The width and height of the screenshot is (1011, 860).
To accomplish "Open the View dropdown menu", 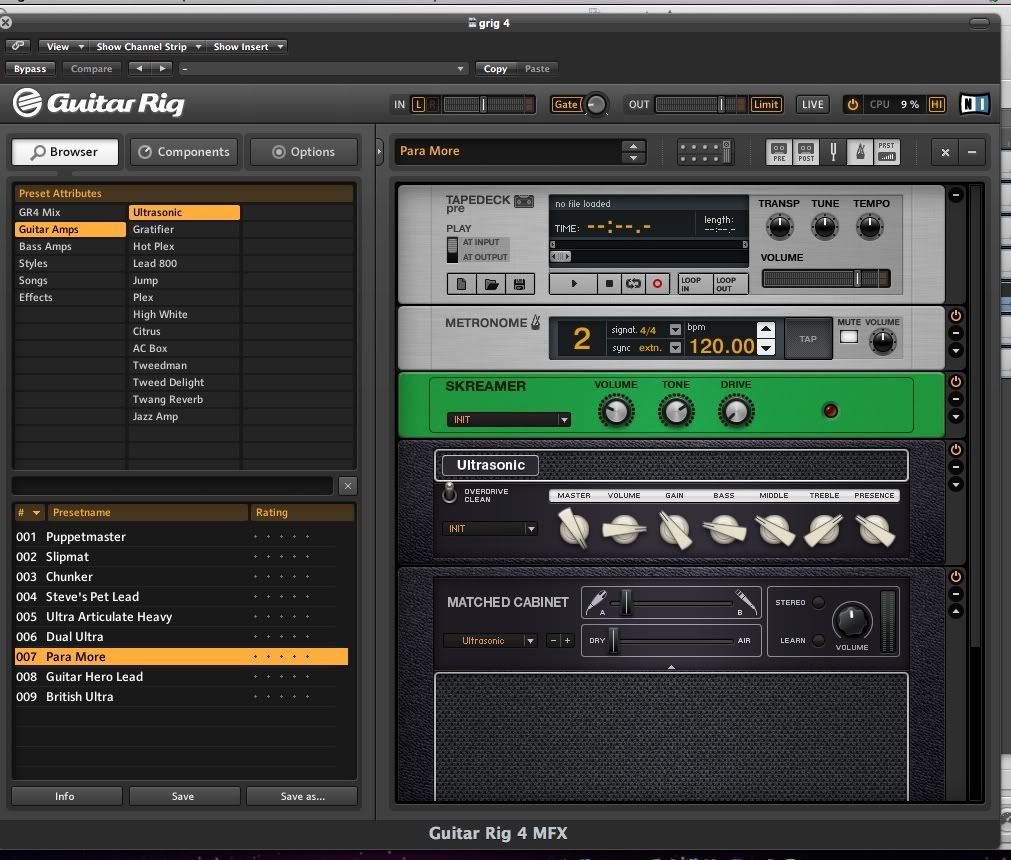I will coord(64,46).
